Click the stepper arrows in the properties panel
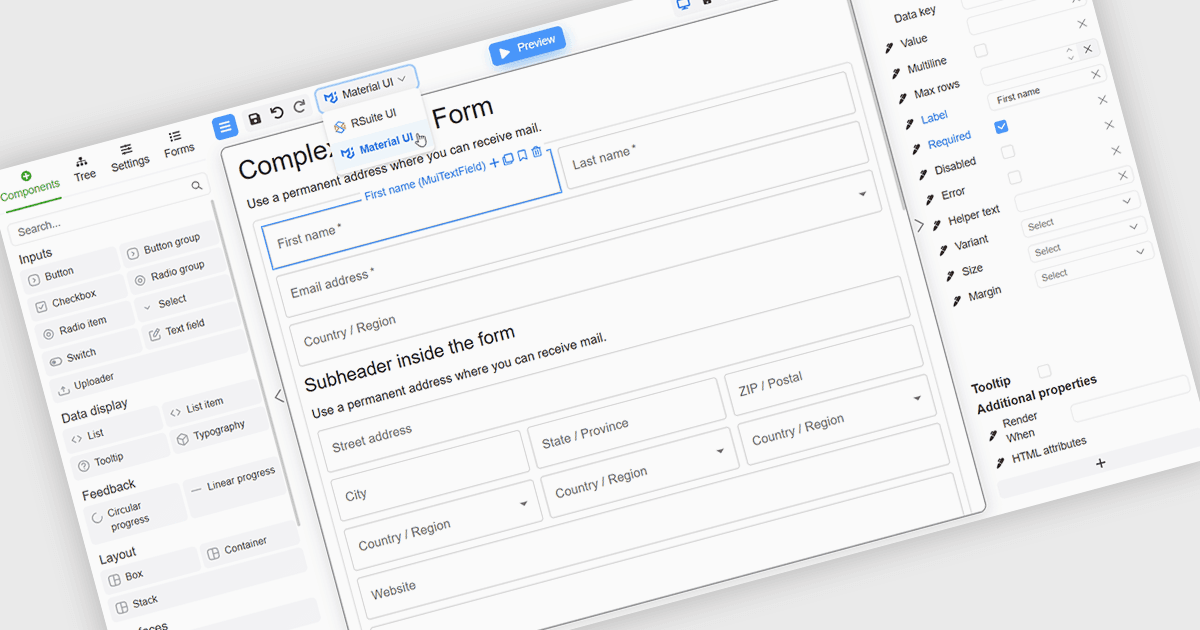The height and width of the screenshot is (630, 1200). tap(1069, 52)
